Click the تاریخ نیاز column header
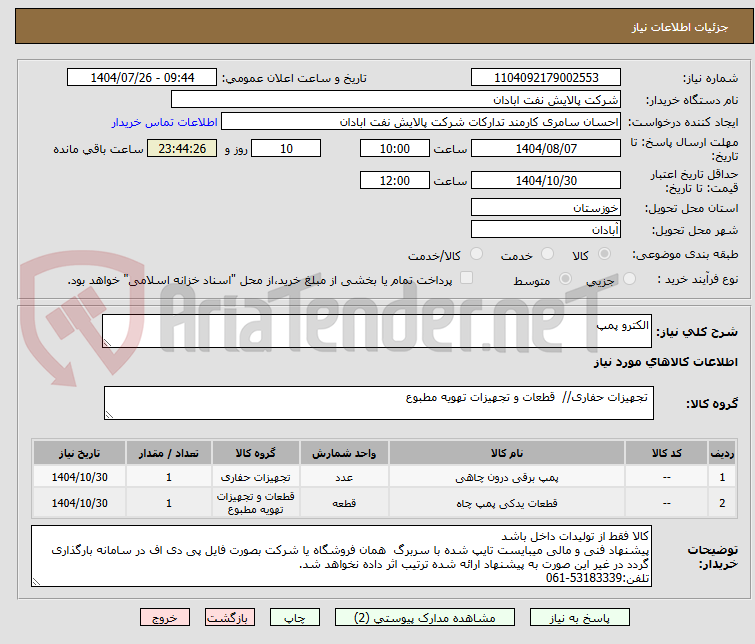This screenshot has width=755, height=644. (79, 453)
